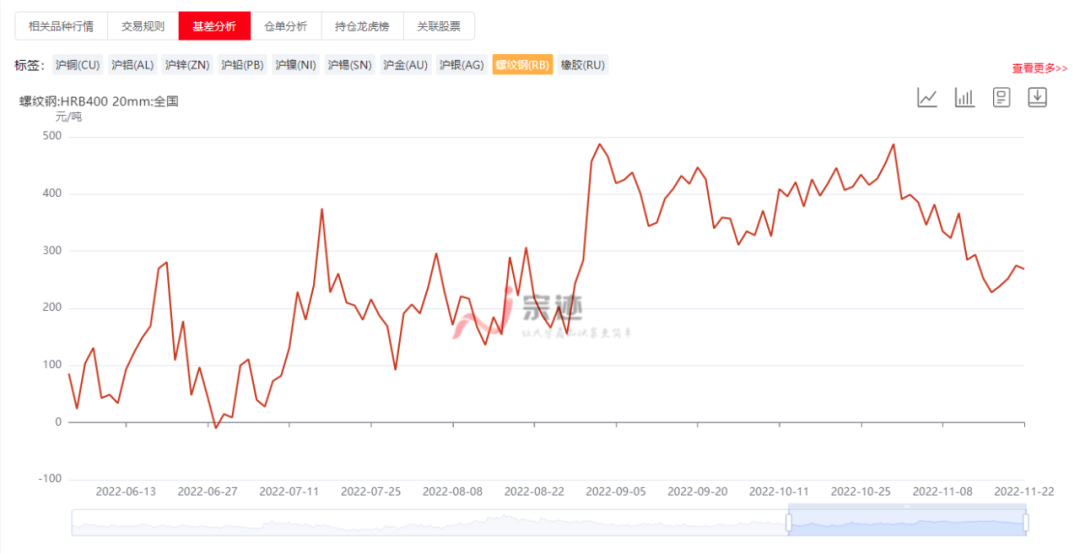This screenshot has width=1080, height=554.
Task: Select the 沪铅(PB) tag
Action: coord(242,65)
